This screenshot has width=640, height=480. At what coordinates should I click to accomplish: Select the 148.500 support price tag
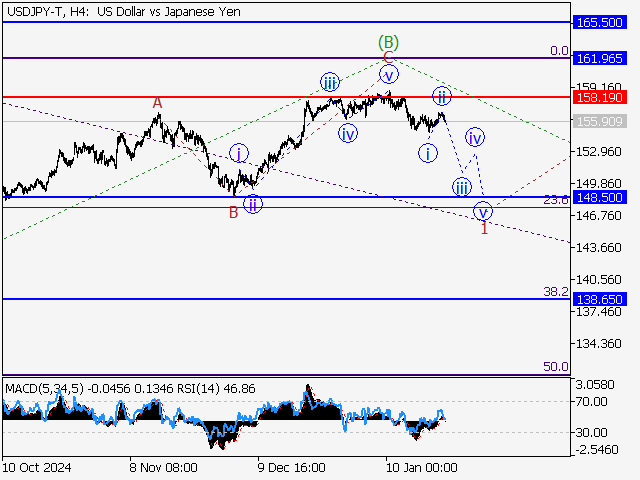(600, 197)
